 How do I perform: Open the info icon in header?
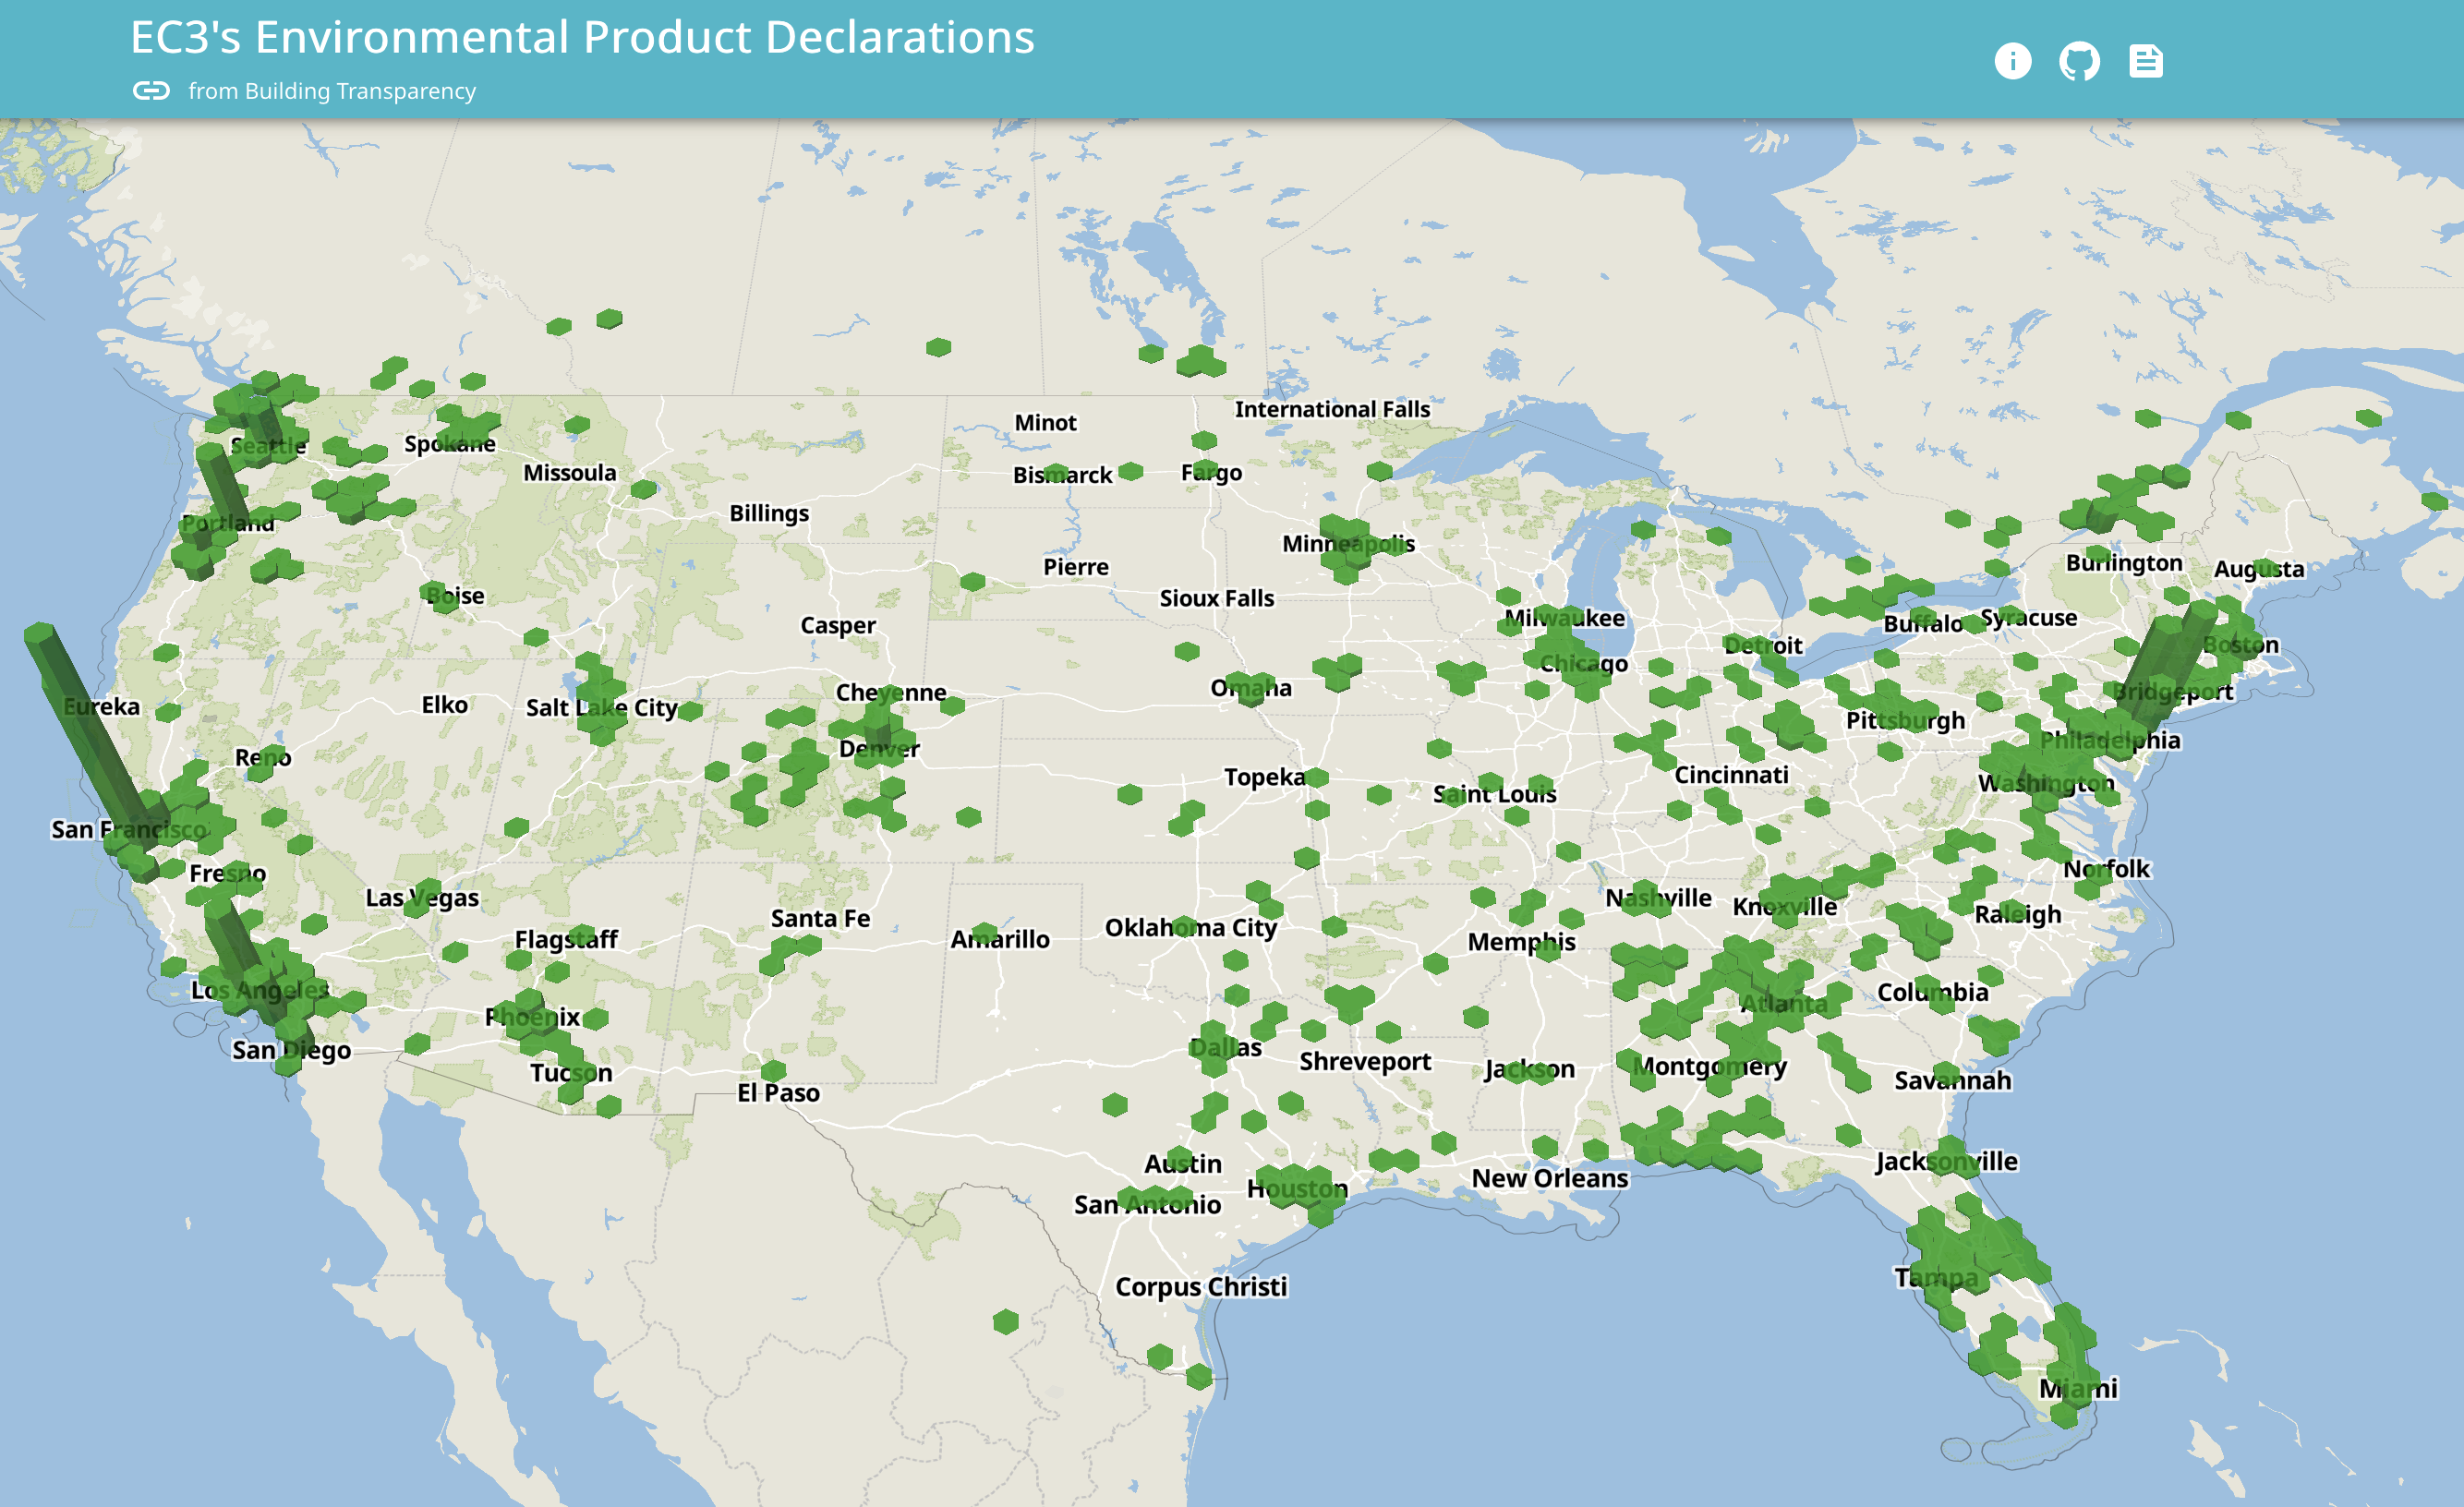pyautogui.click(x=2012, y=61)
